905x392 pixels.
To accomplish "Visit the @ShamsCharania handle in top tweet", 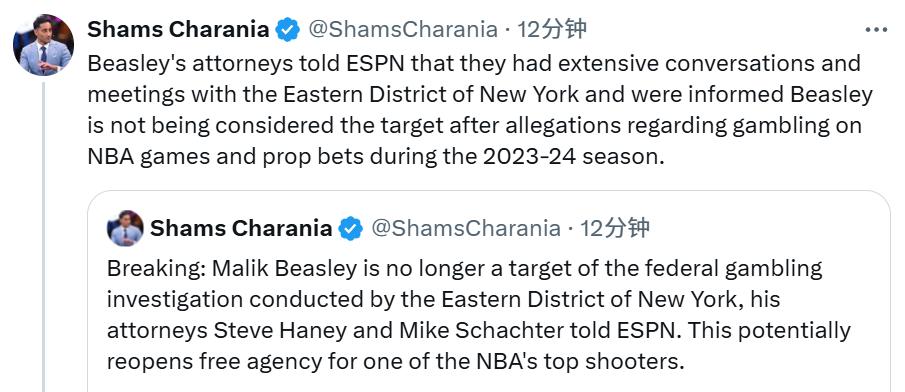I will click(403, 29).
